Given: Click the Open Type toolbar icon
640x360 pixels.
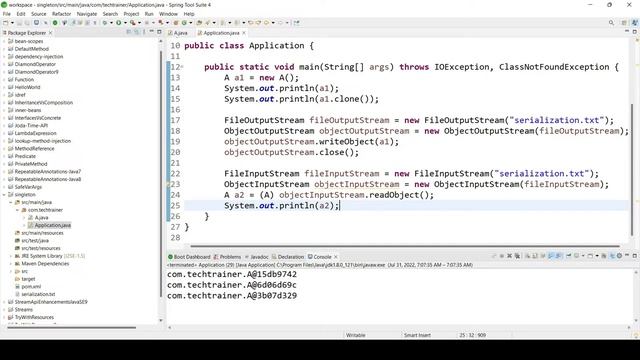Looking at the screenshot, I should point(199,22).
